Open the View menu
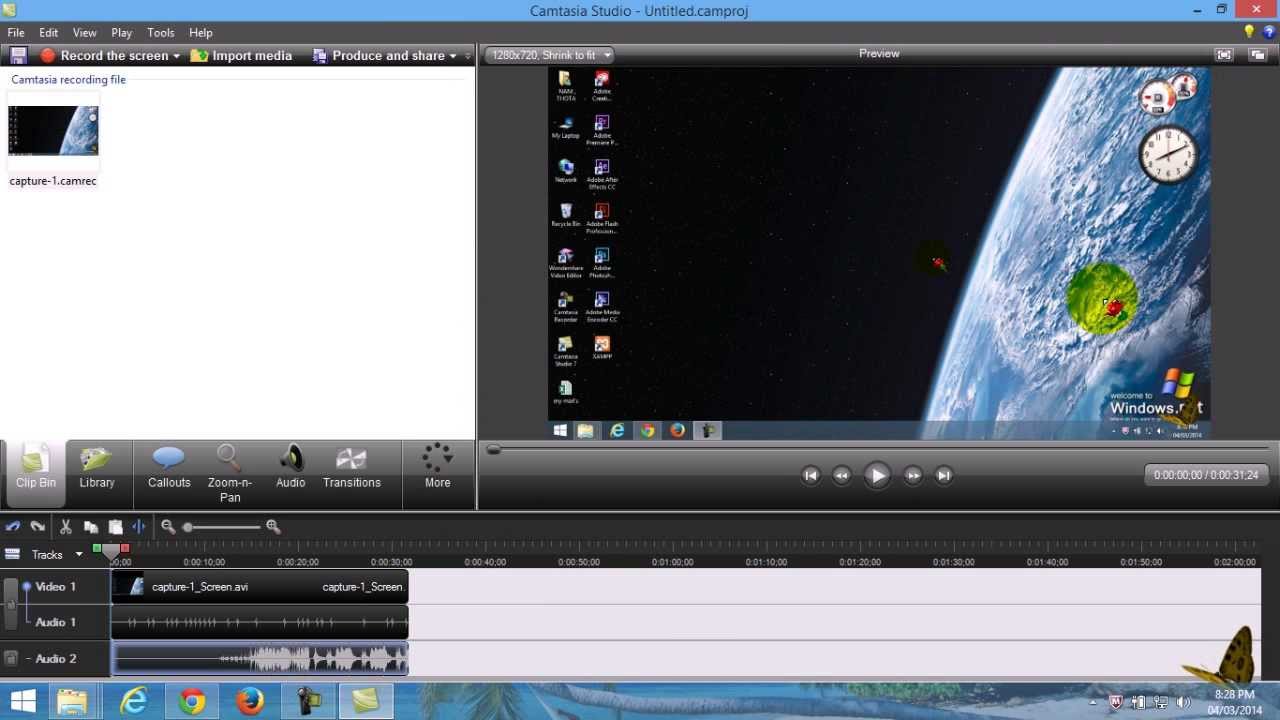Screen dimensions: 1280x720 point(85,33)
